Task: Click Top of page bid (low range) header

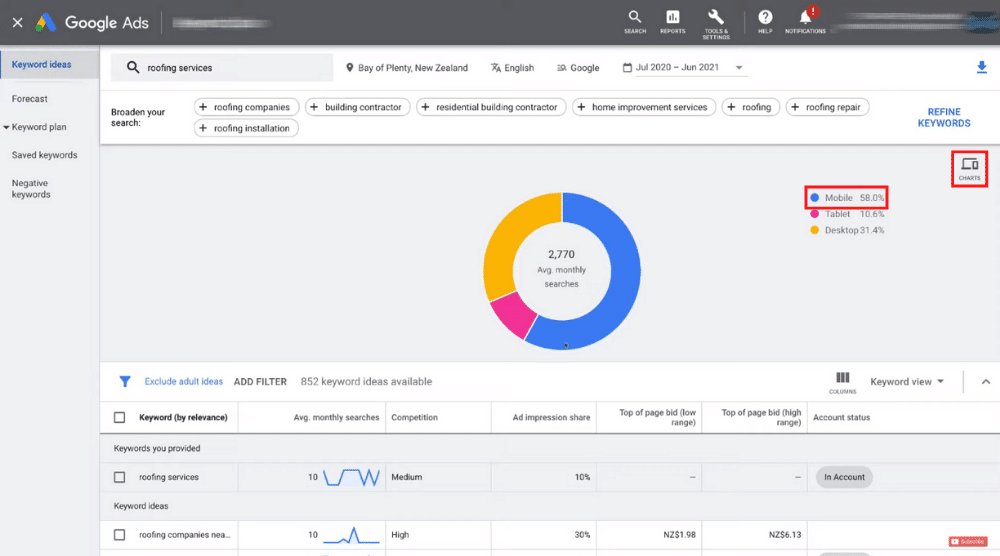Action: point(657,417)
